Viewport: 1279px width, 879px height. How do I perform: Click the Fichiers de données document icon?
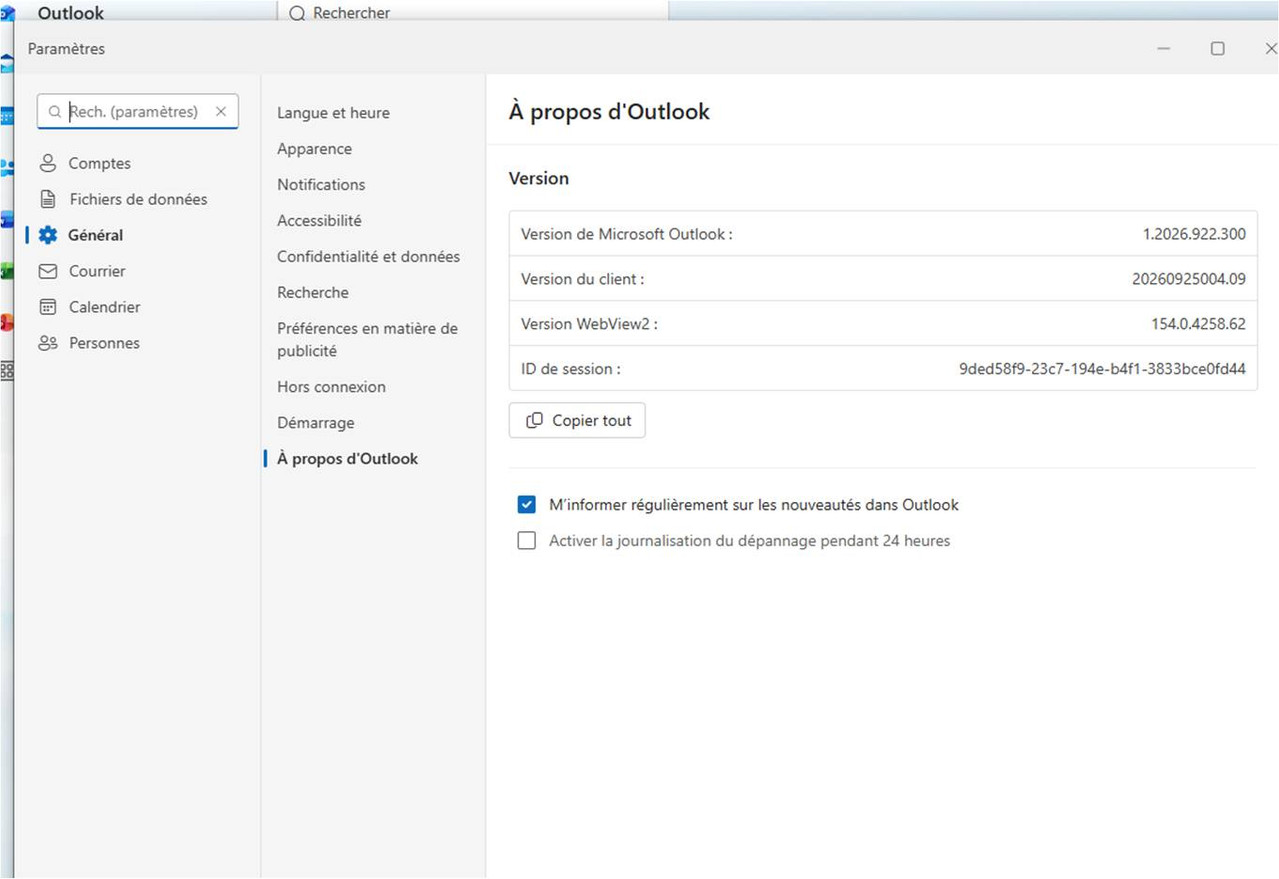(x=48, y=199)
